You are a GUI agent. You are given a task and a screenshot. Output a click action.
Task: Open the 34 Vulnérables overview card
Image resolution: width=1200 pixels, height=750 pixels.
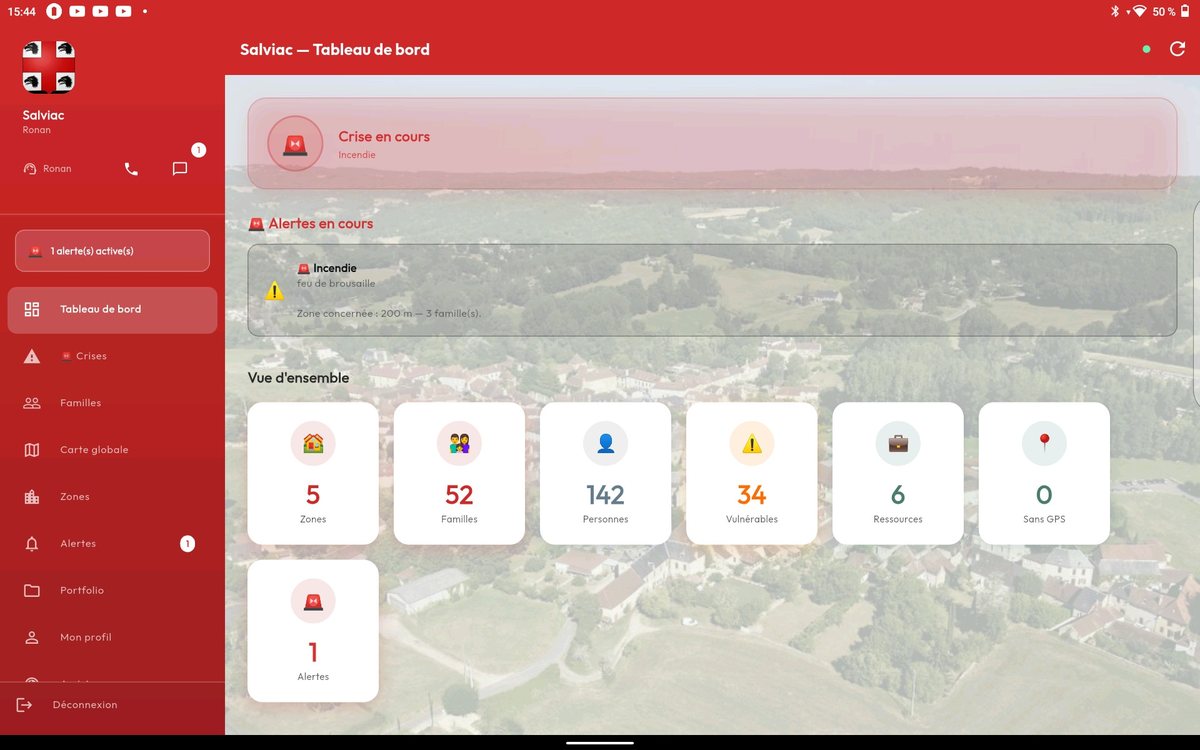point(751,473)
